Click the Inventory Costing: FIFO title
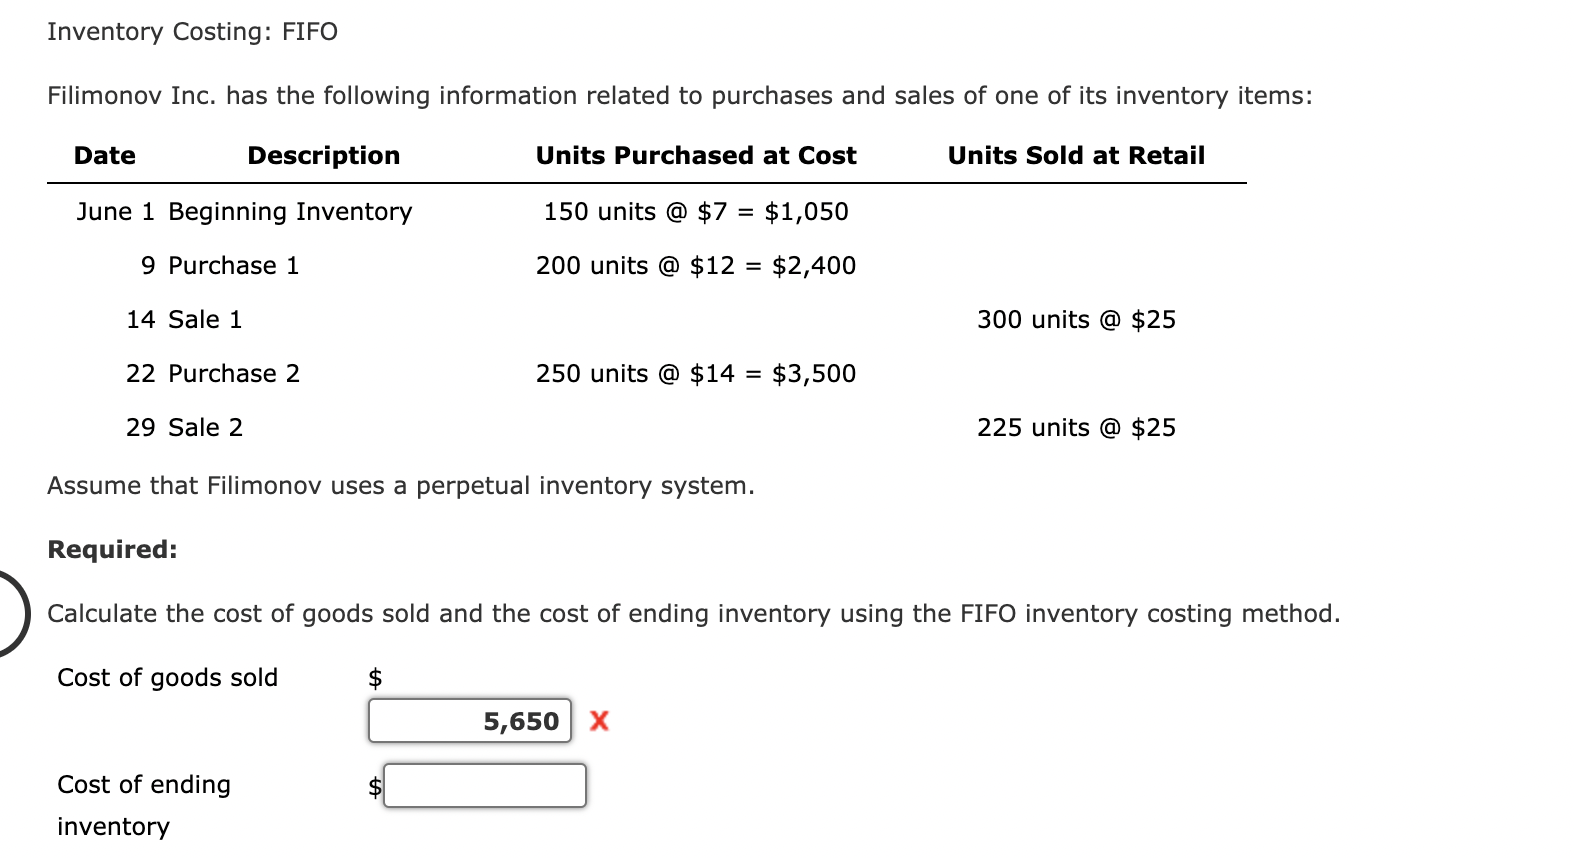Viewport: 1574px width, 858px height. click(190, 31)
